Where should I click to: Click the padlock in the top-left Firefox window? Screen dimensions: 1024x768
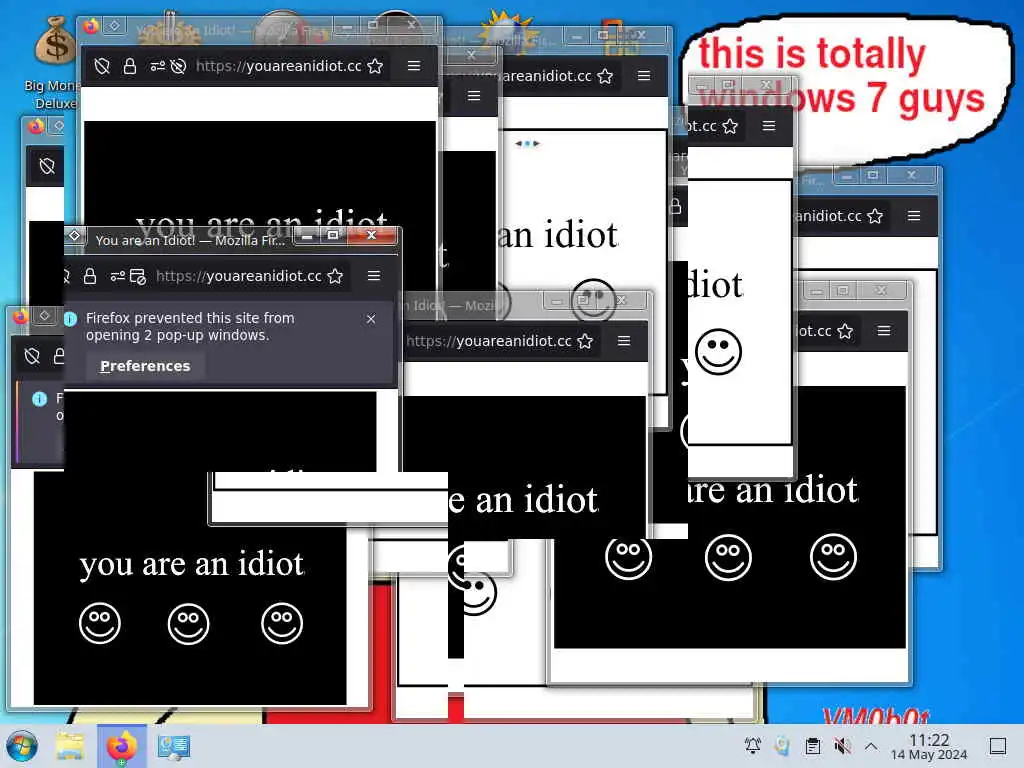130,66
